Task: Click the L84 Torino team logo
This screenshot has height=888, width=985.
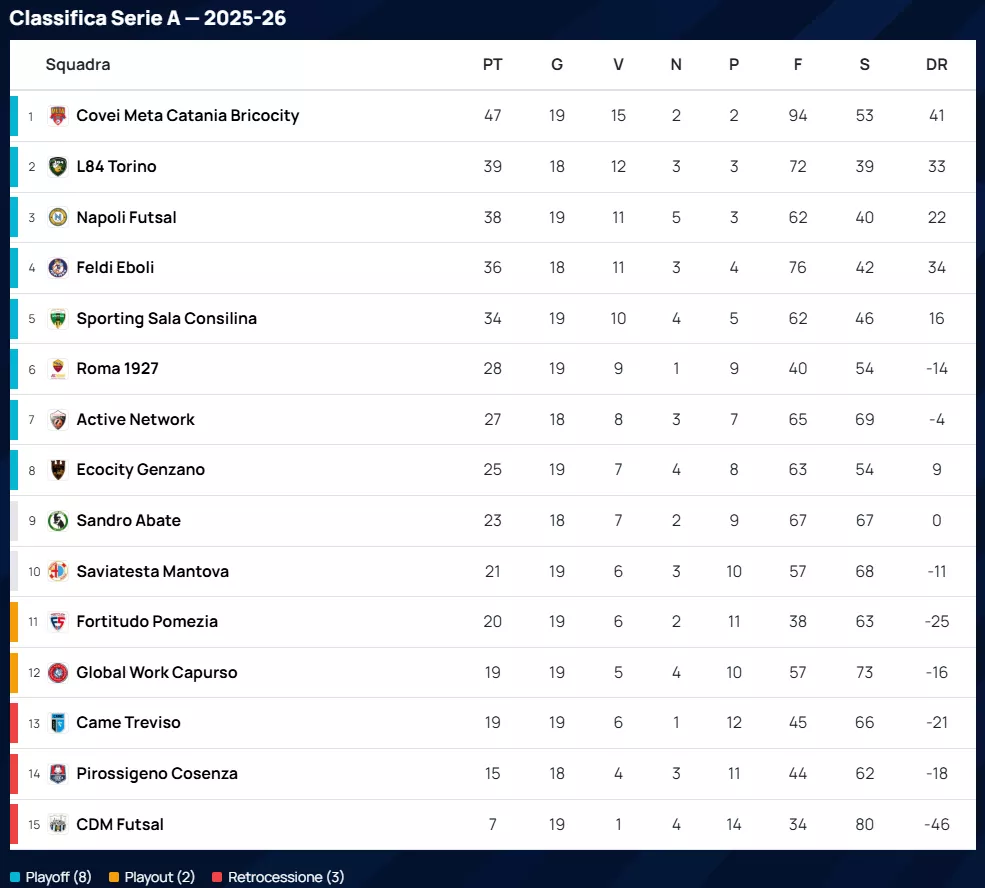Action: (58, 167)
